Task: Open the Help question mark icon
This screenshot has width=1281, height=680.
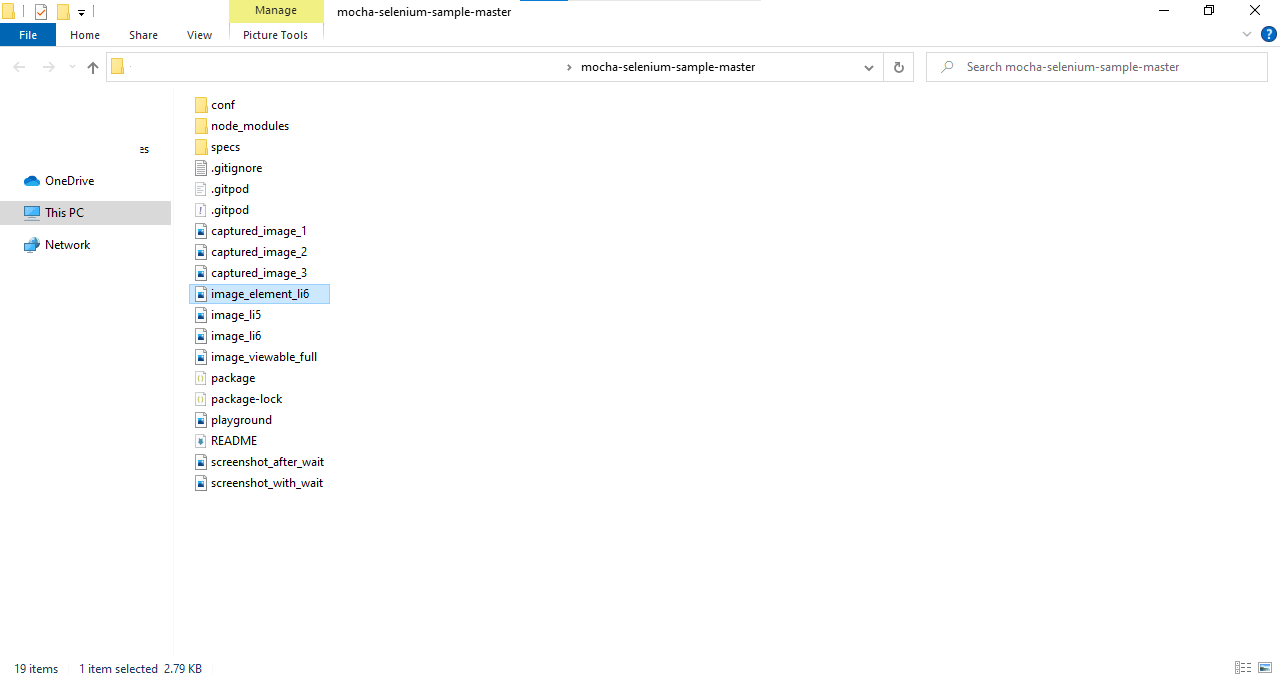Action: coord(1269,34)
